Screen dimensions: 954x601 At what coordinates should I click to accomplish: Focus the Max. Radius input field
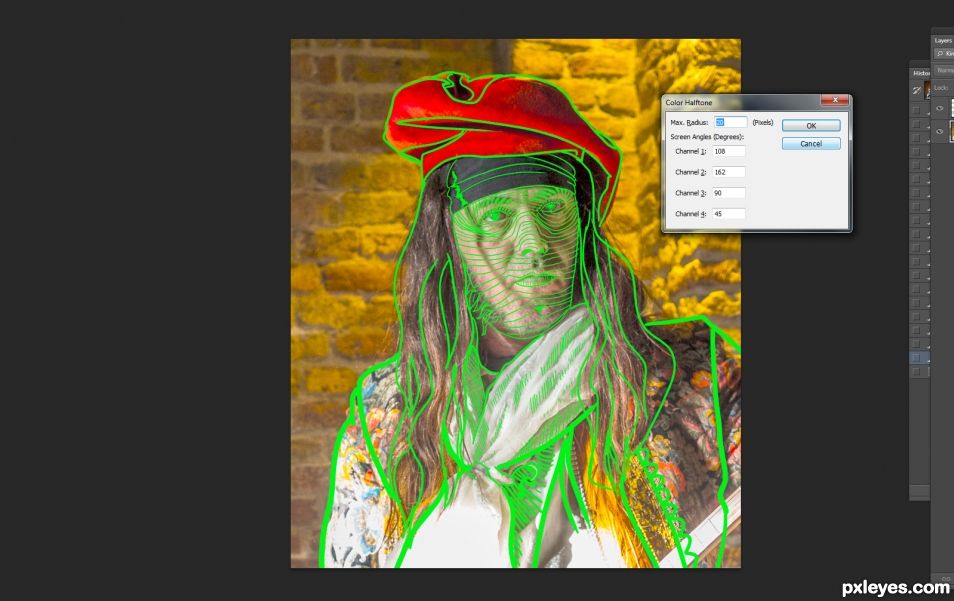point(730,122)
